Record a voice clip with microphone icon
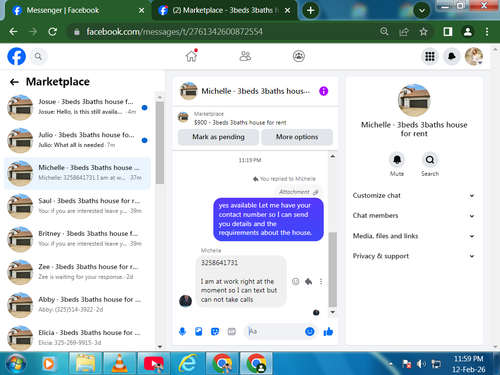Screen dimensions: 500x375 click(182, 331)
